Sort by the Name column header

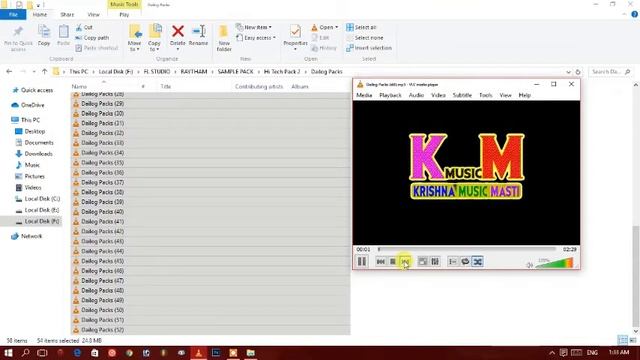pyautogui.click(x=79, y=87)
